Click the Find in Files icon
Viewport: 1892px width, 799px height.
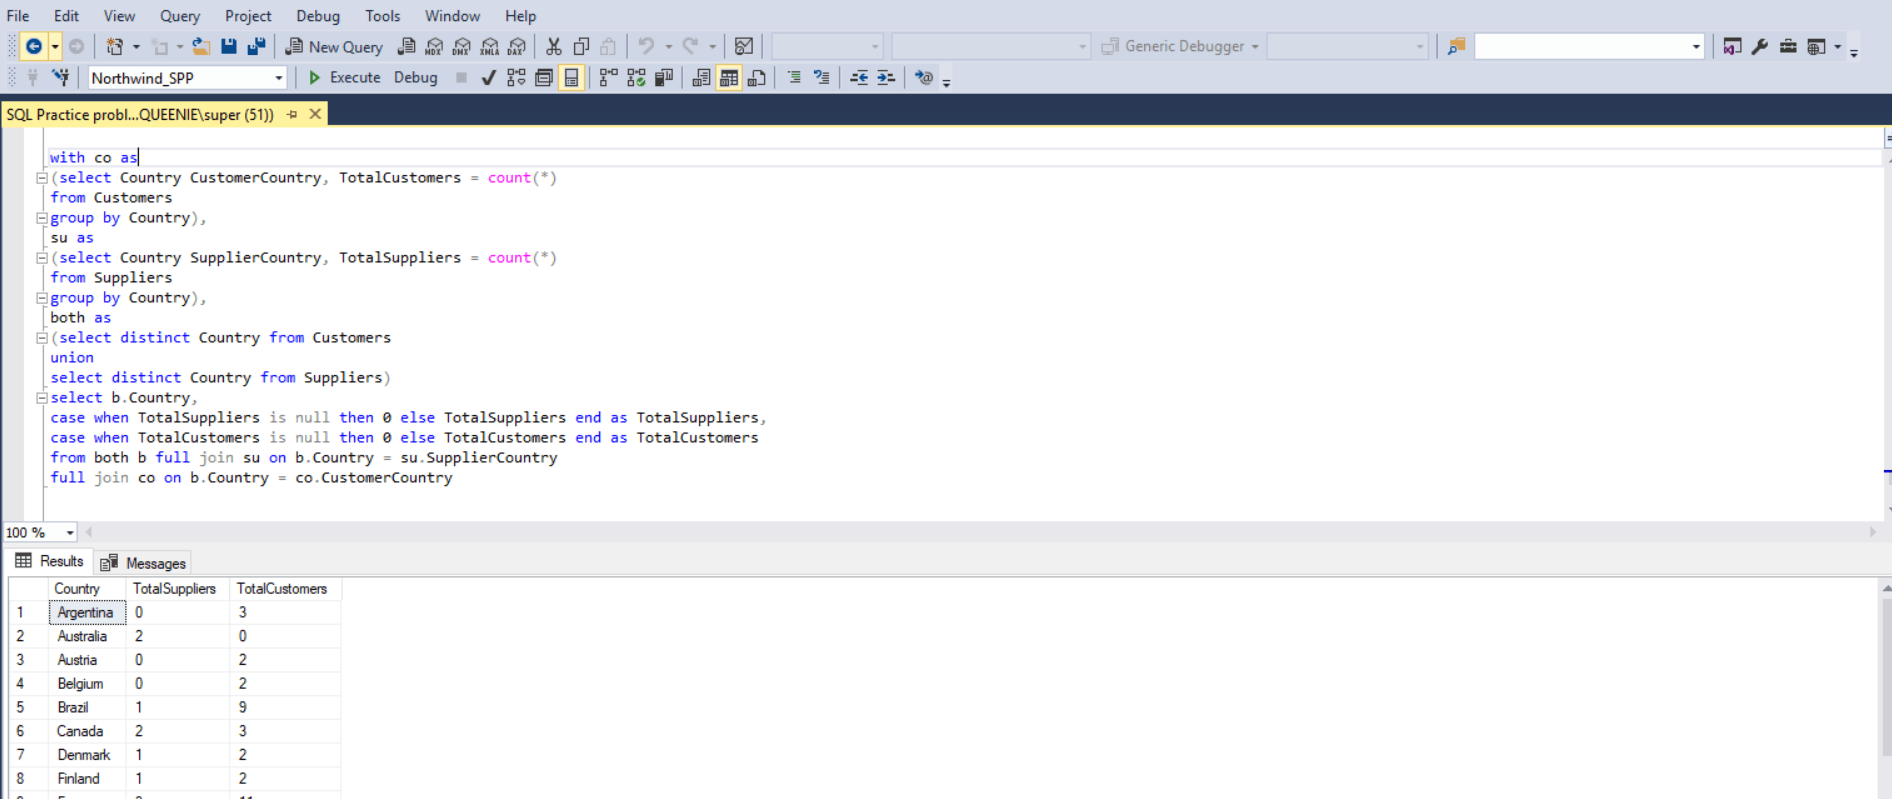1456,46
